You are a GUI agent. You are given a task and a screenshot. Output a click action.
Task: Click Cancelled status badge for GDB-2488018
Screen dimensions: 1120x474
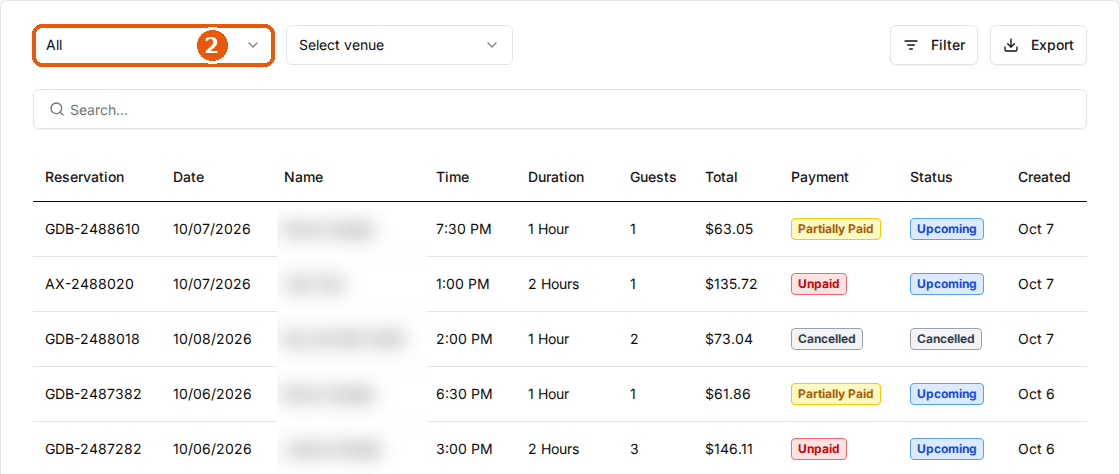[946, 339]
